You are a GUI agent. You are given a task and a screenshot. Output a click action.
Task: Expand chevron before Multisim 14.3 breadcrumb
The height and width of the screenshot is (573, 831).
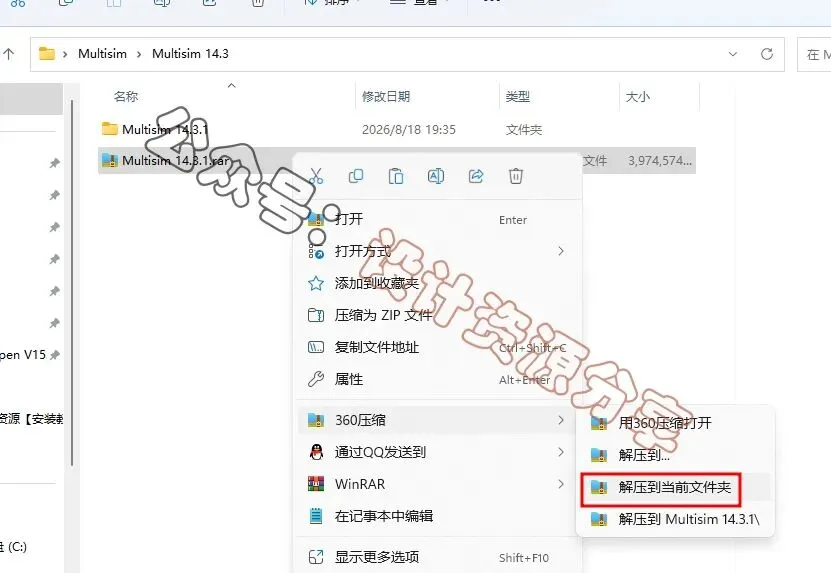coord(139,54)
